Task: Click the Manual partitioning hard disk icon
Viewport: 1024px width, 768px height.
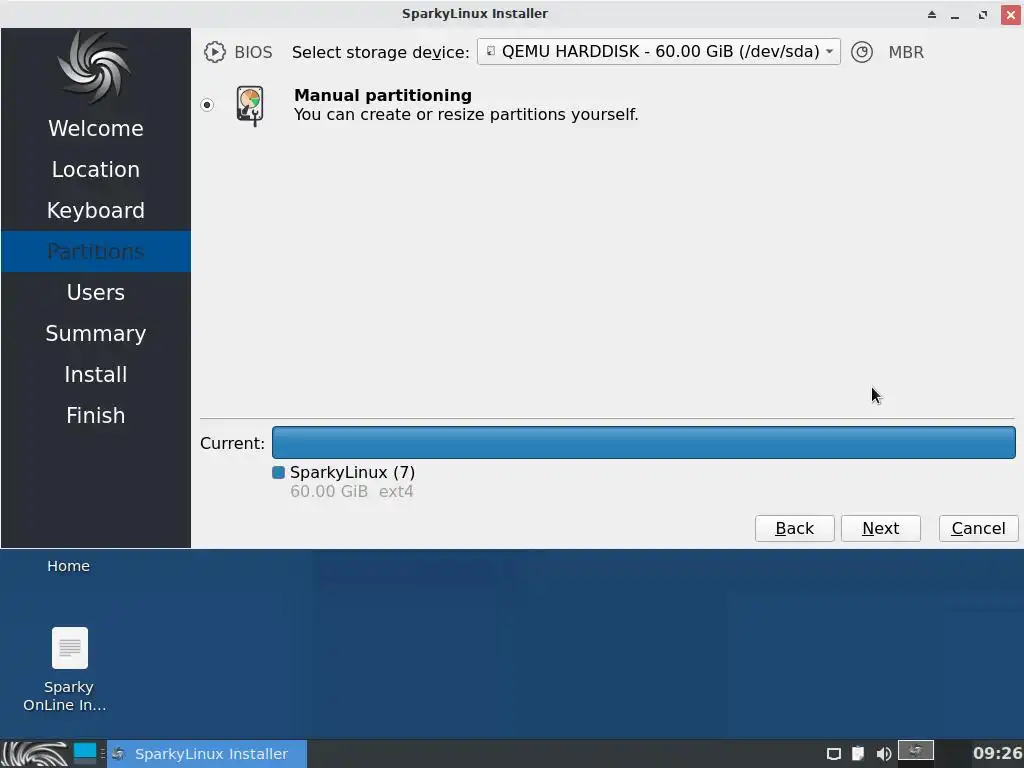Action: coord(250,105)
